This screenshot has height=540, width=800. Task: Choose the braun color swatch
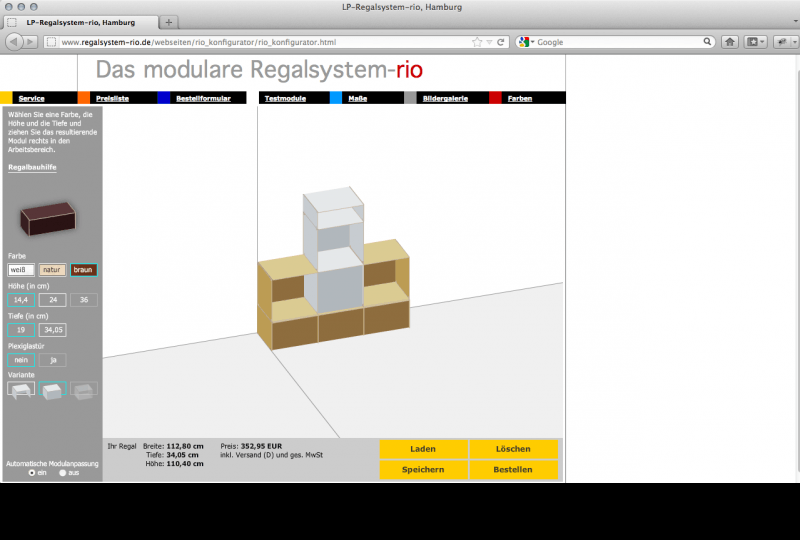84,269
